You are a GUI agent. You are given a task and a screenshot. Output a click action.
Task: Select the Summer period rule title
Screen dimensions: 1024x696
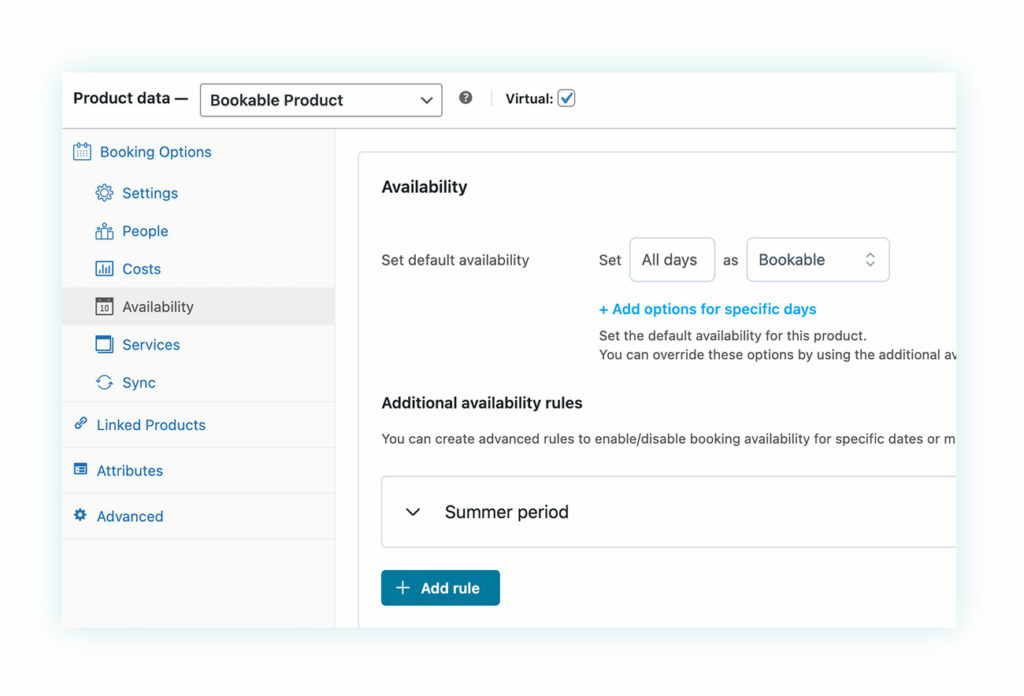click(x=506, y=512)
